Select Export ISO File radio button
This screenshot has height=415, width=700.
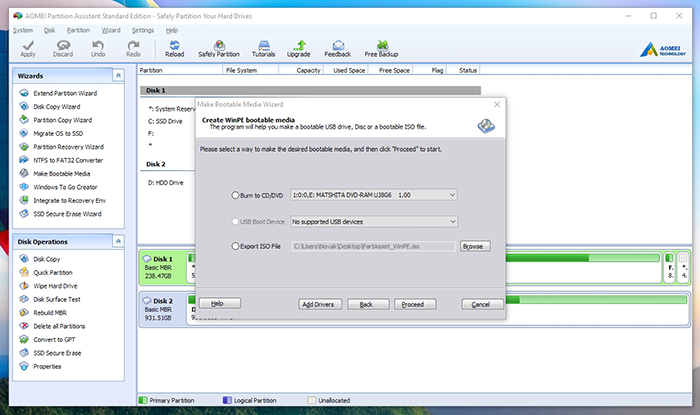235,246
